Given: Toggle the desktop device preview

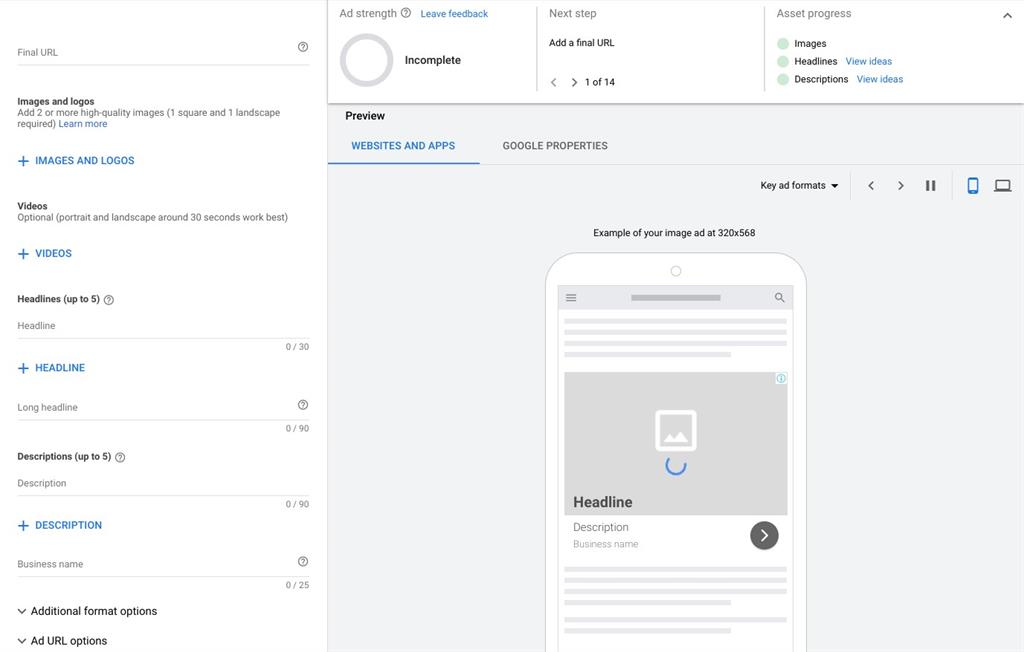Looking at the screenshot, I should [x=1002, y=185].
